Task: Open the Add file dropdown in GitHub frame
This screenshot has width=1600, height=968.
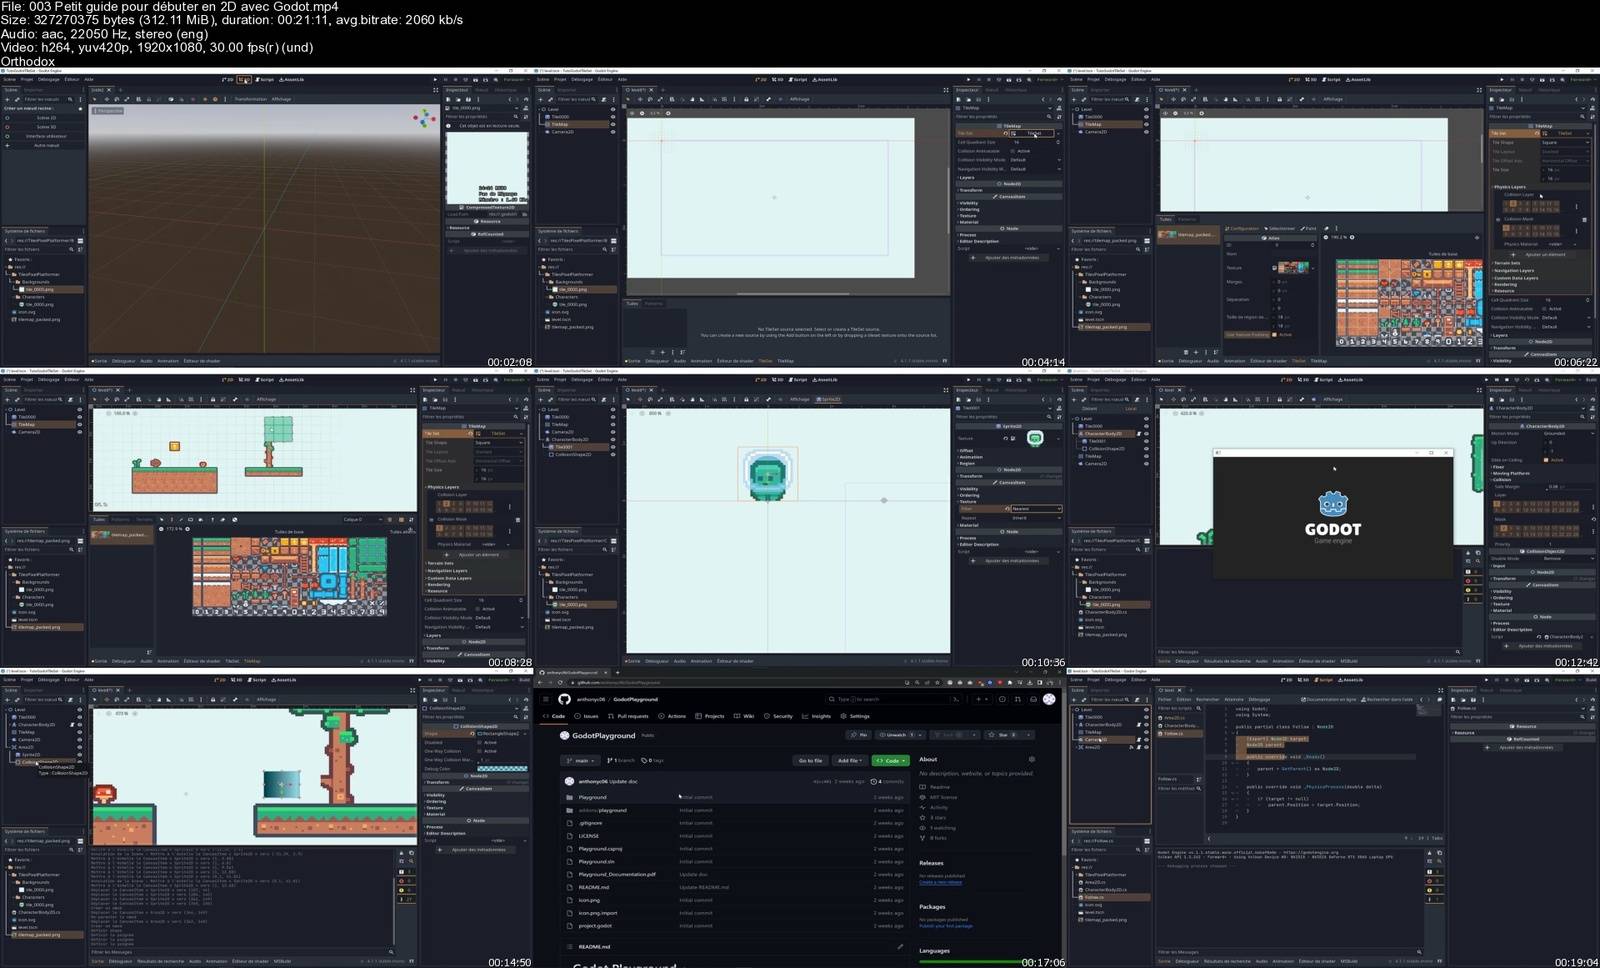Action: [x=850, y=760]
